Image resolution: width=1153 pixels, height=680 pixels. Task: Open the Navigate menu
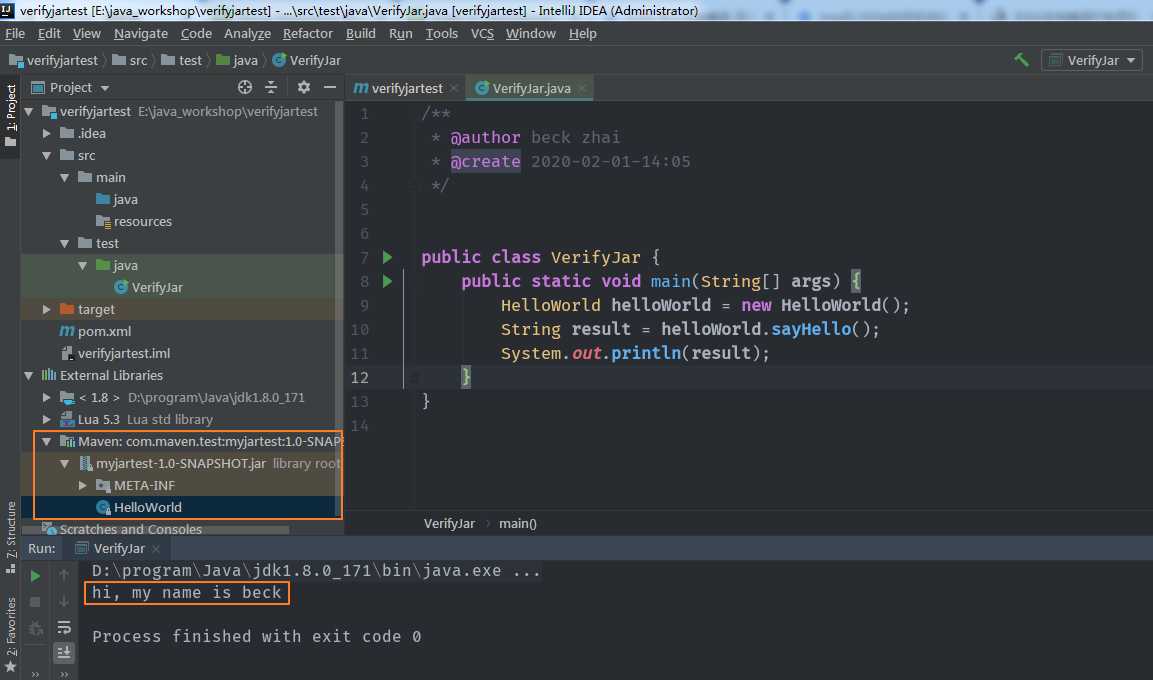coord(140,33)
